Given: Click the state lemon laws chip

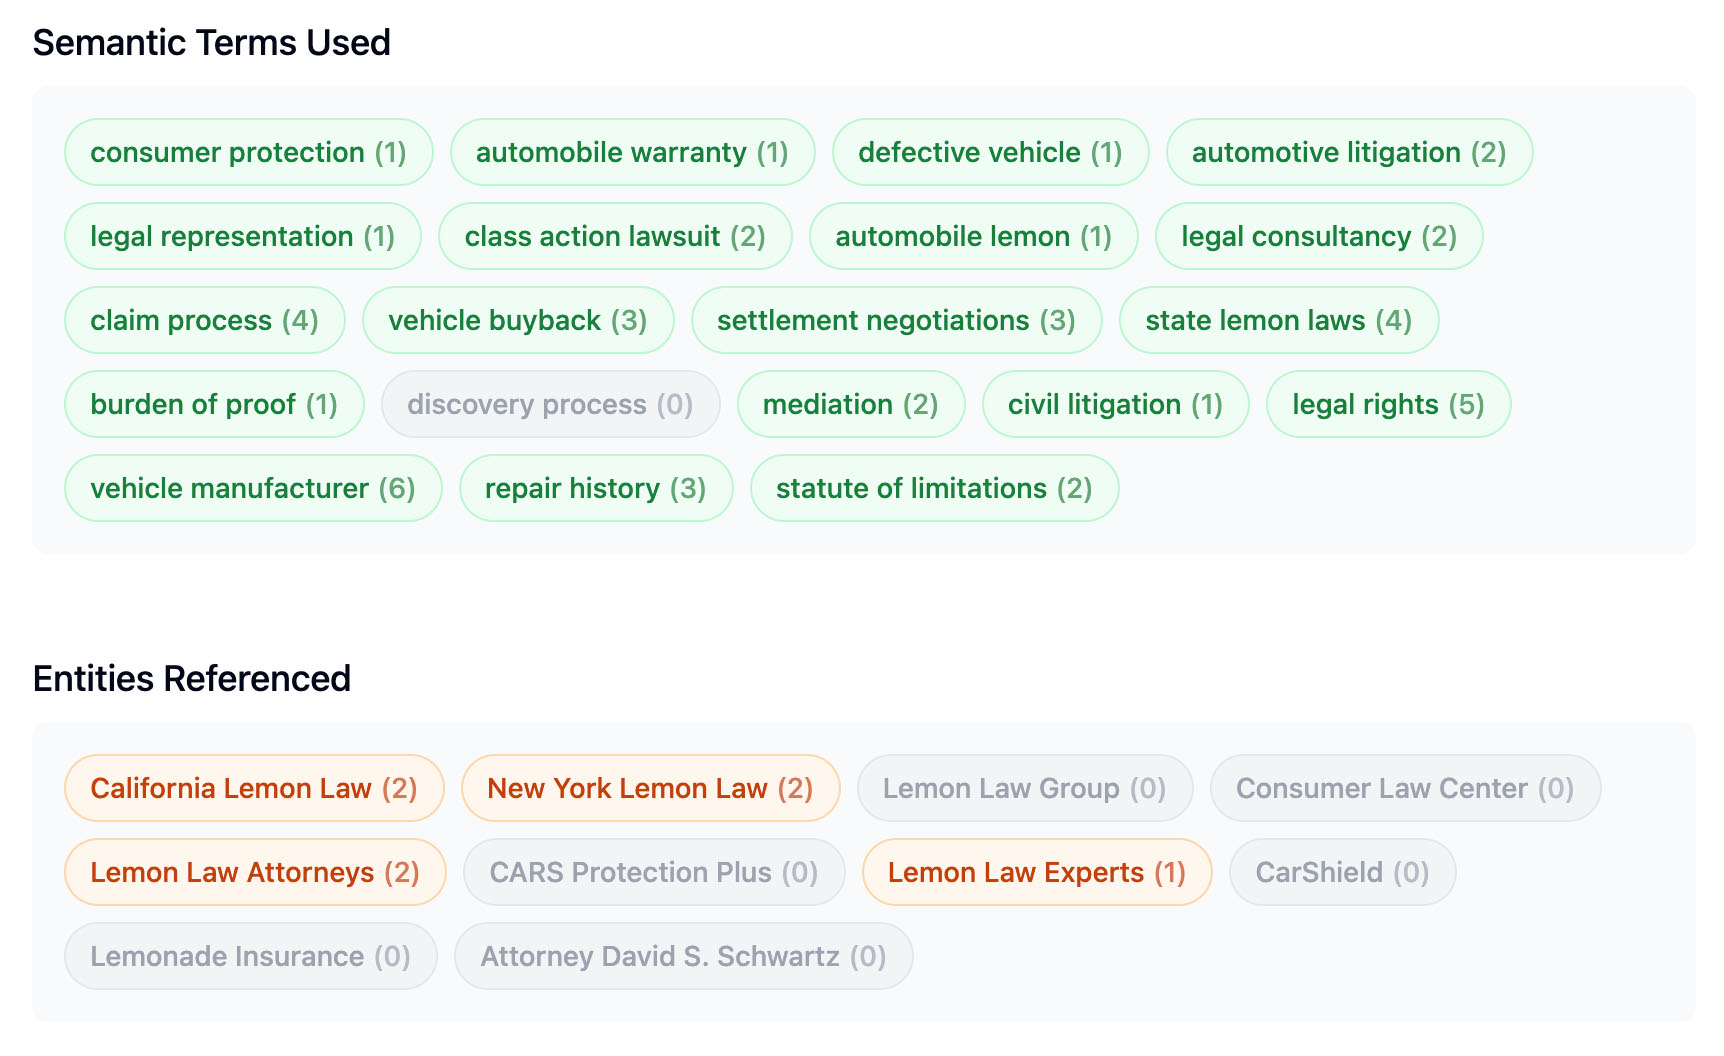Looking at the screenshot, I should pyautogui.click(x=1278, y=320).
